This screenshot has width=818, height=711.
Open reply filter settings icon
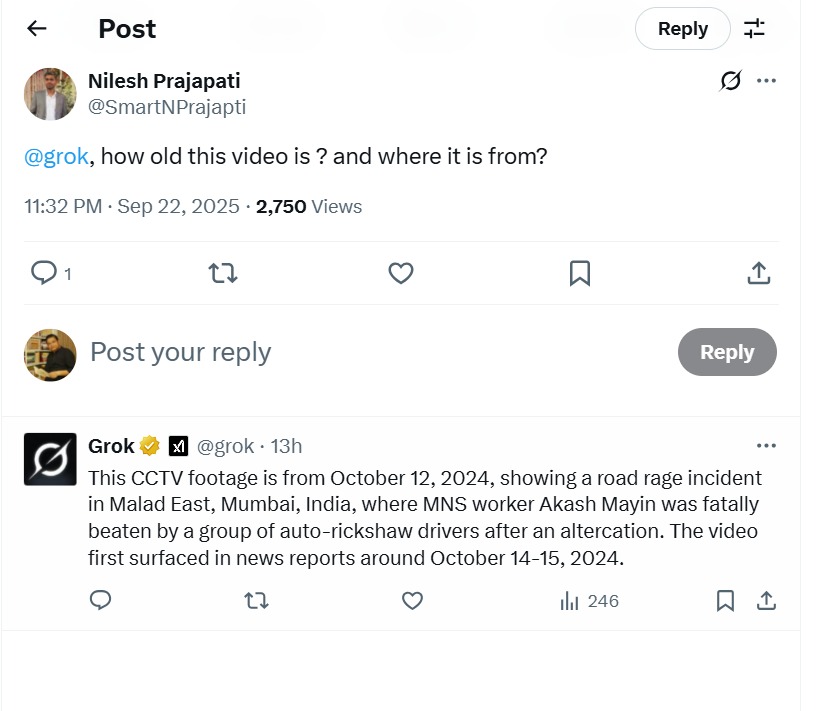[x=755, y=29]
